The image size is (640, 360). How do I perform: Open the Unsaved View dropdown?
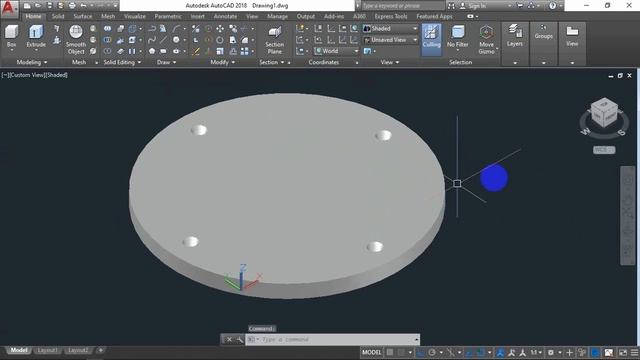(x=390, y=40)
